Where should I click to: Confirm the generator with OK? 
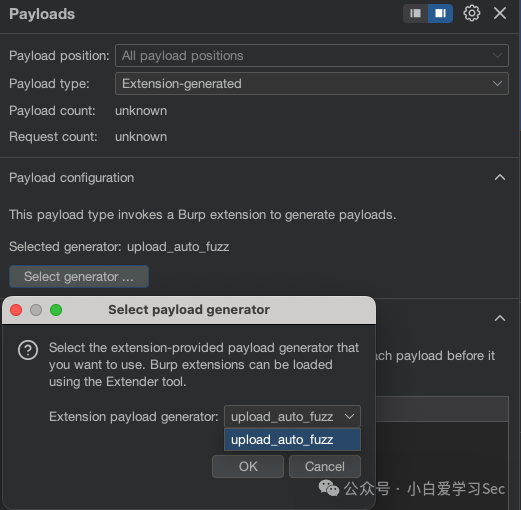248,467
